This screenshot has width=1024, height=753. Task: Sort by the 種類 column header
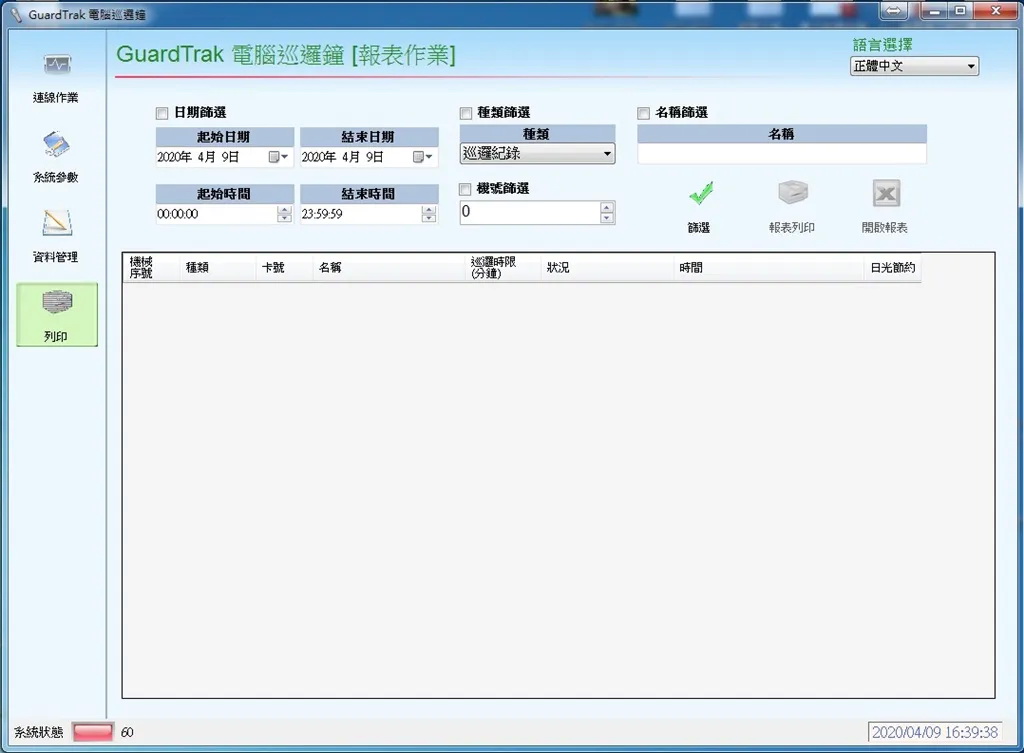pos(217,268)
